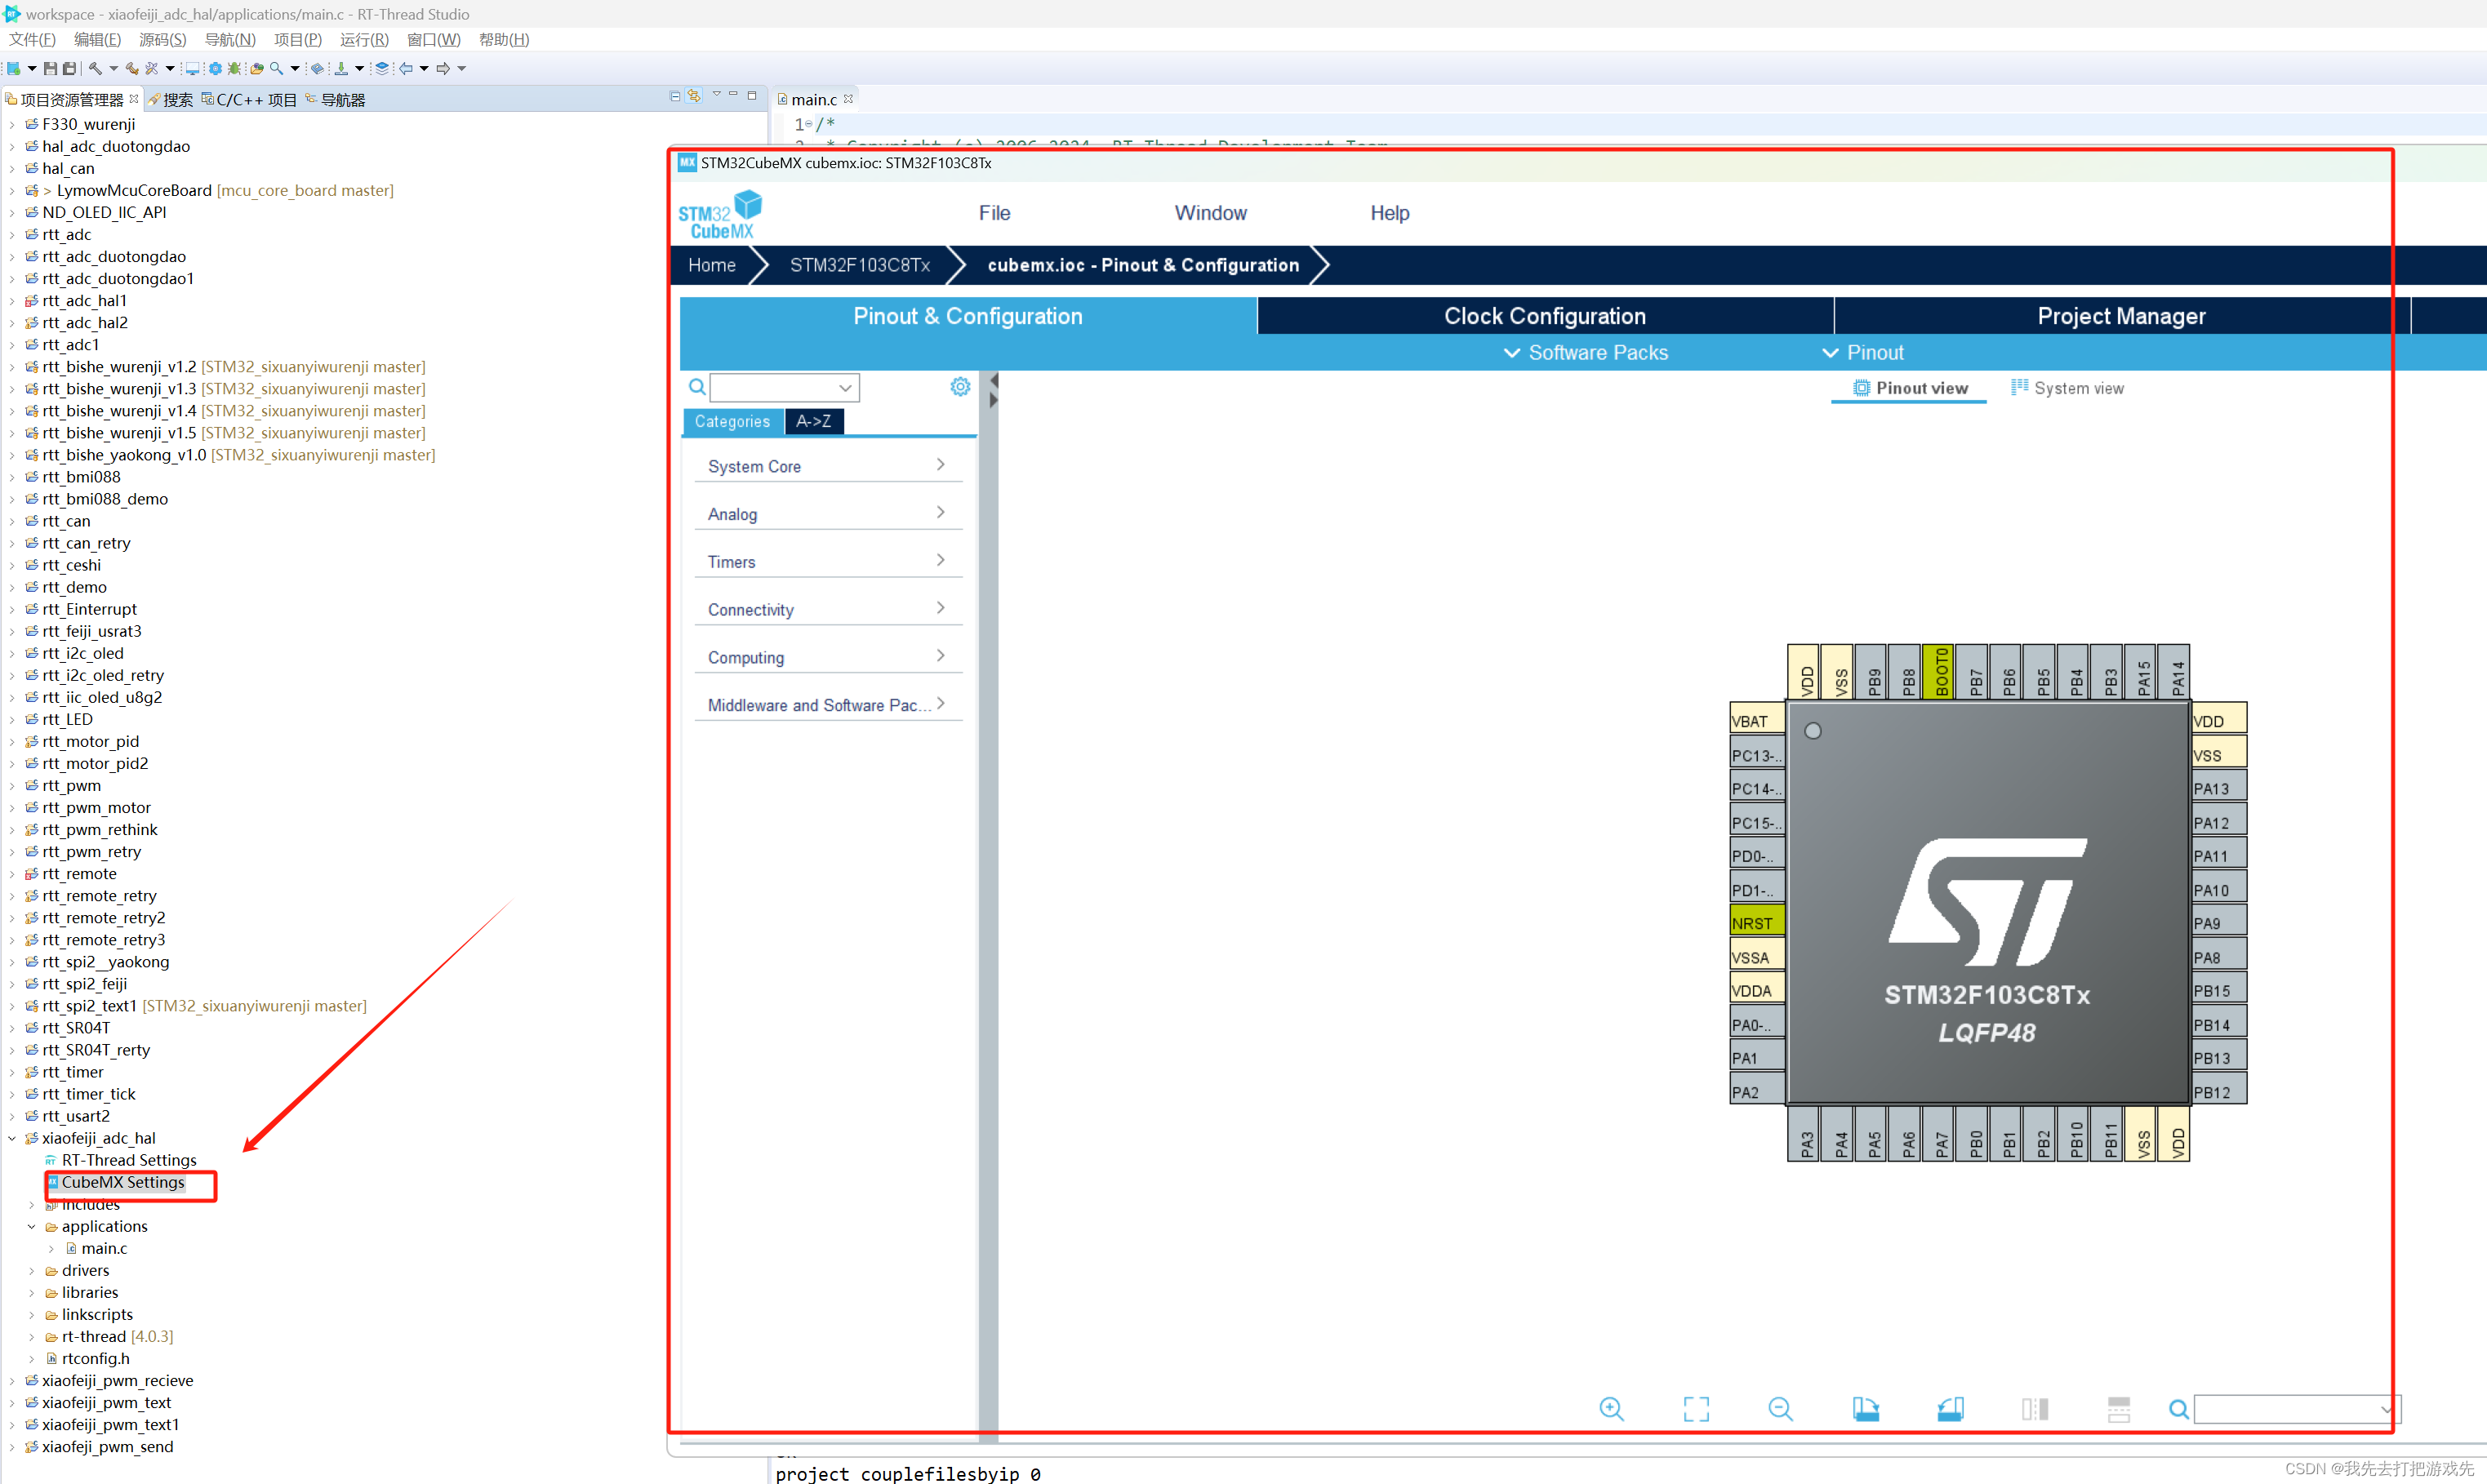The height and width of the screenshot is (1484, 2487).
Task: Open the 项目(P) menu
Action: 298,40
